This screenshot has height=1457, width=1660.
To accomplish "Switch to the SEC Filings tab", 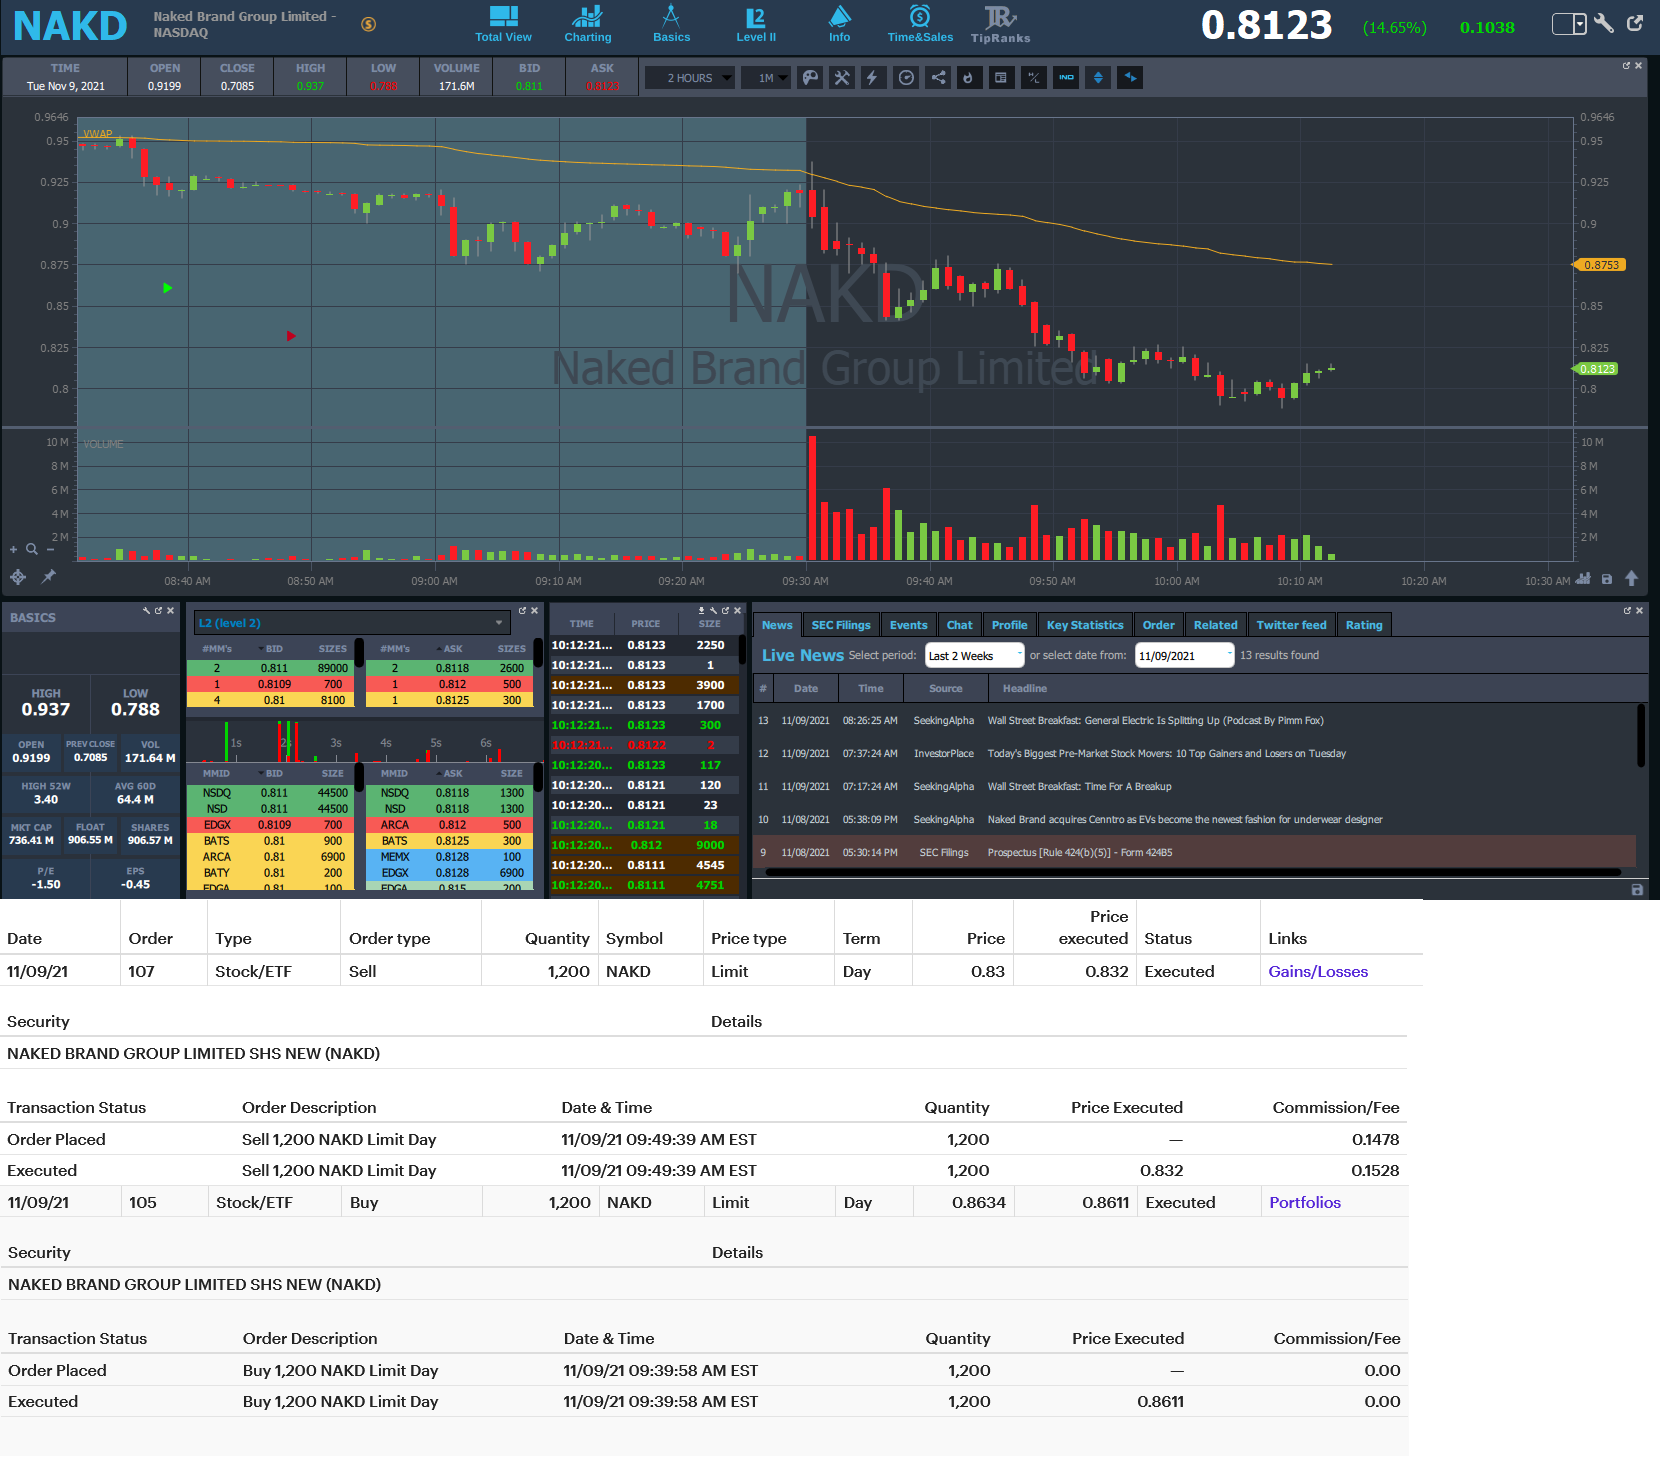I will [x=840, y=625].
